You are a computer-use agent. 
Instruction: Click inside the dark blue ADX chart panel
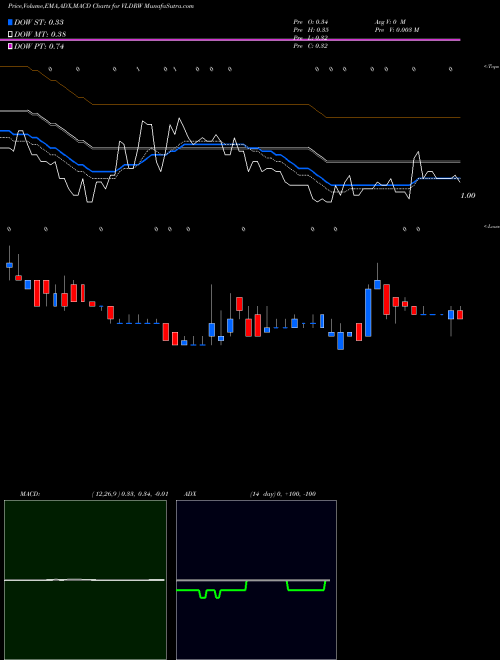(x=256, y=580)
